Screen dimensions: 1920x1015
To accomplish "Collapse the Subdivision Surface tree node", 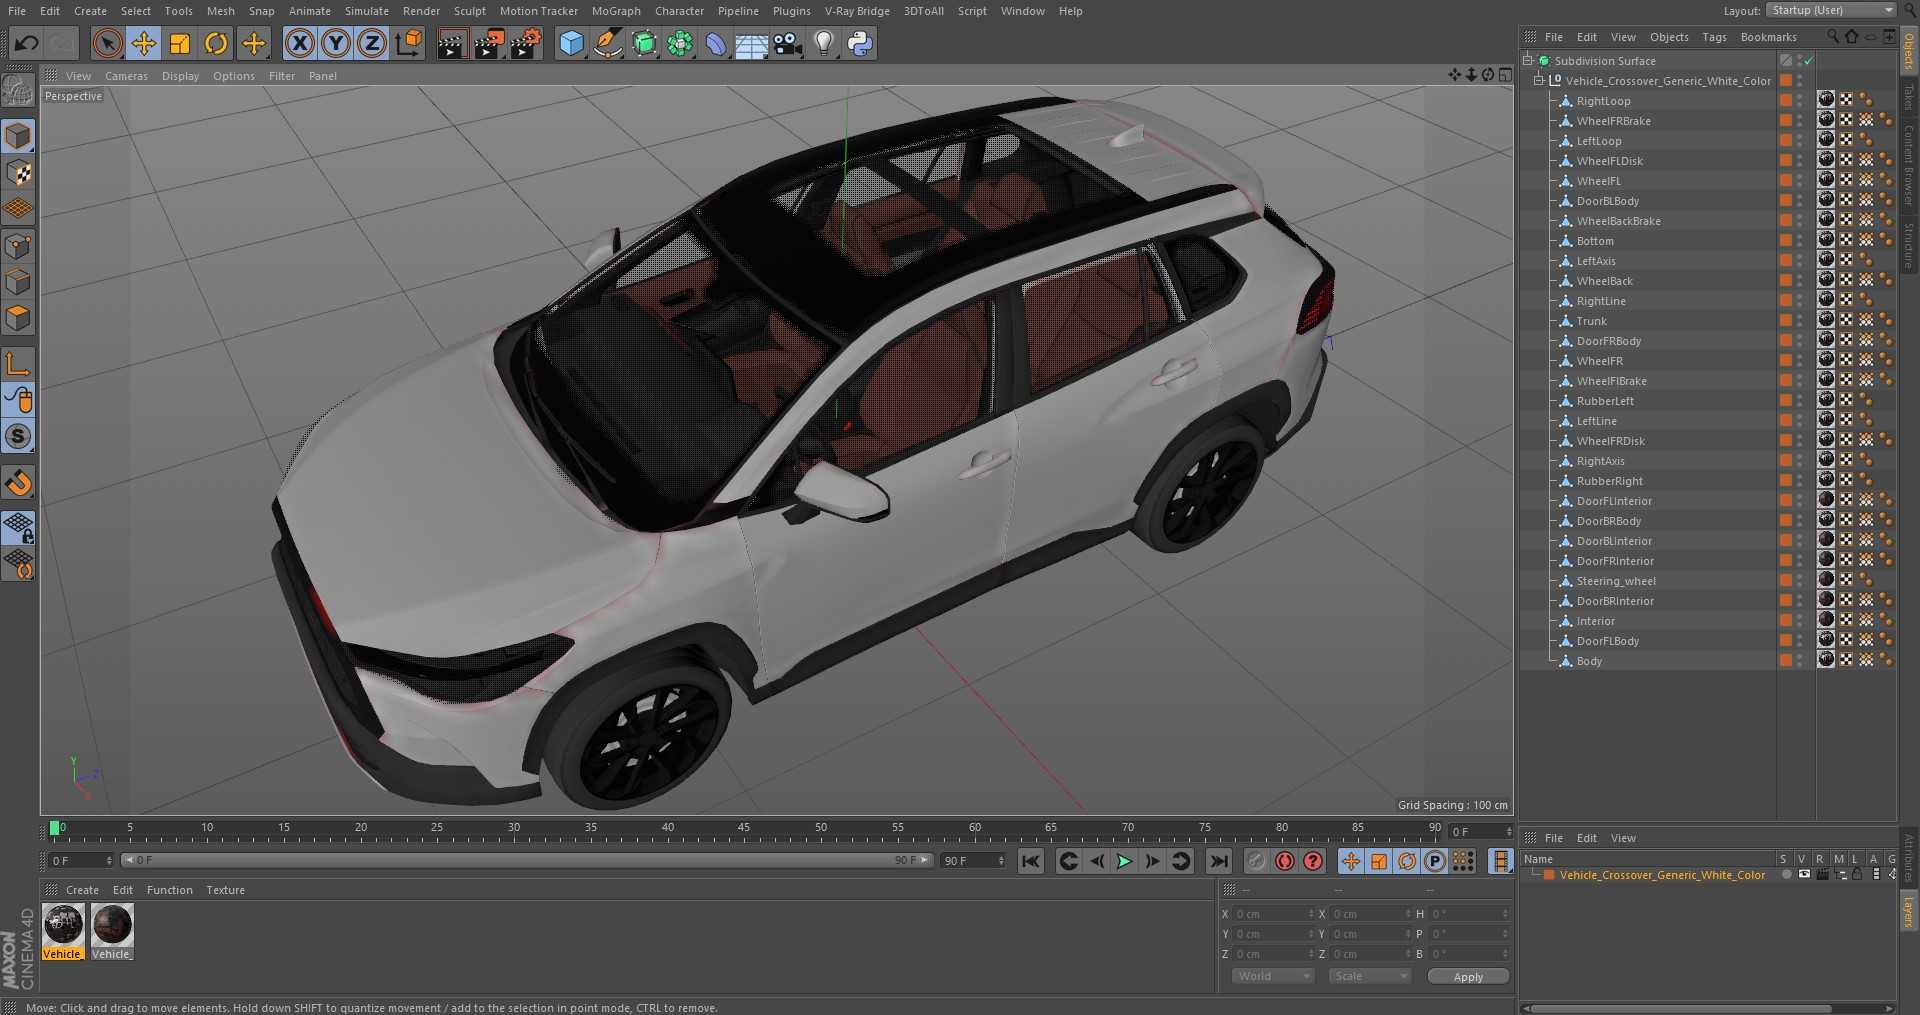I will coord(1528,61).
